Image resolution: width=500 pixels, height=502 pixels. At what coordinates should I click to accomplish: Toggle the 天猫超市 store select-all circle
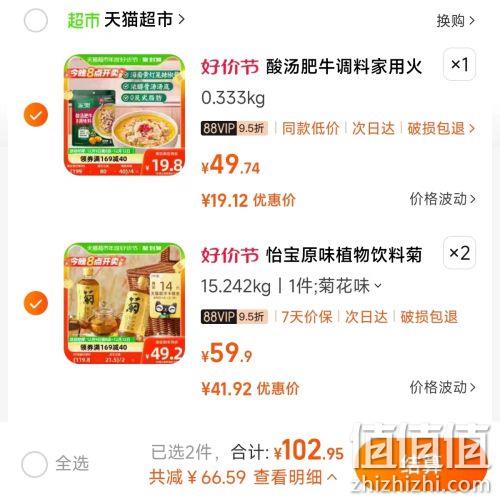coord(36,20)
